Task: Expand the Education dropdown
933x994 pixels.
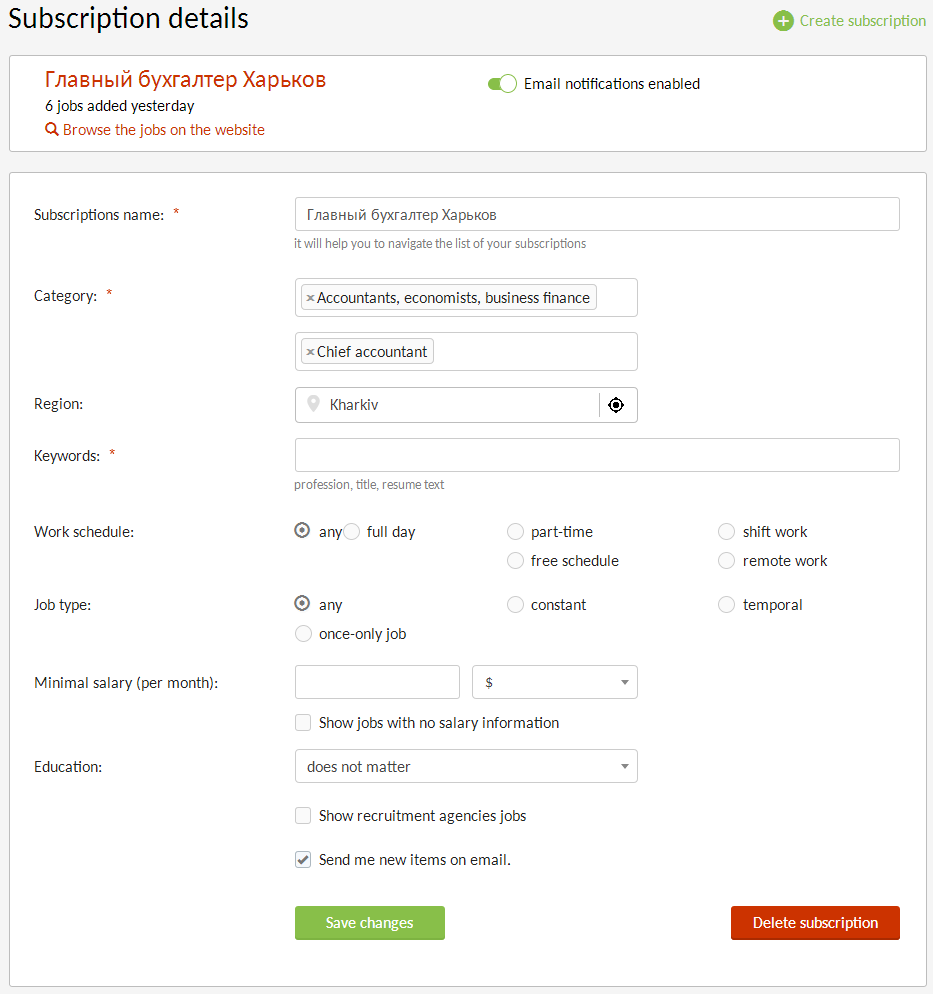Action: click(466, 767)
